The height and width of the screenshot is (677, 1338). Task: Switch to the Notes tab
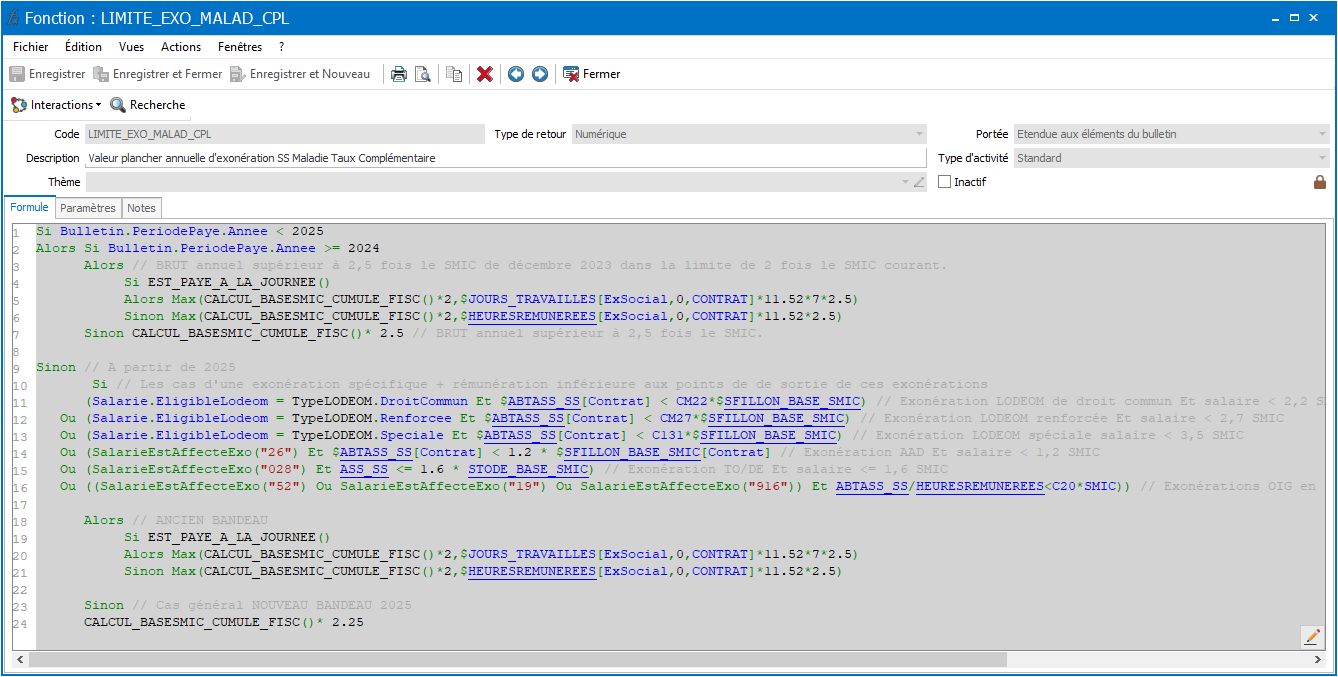tap(141, 208)
